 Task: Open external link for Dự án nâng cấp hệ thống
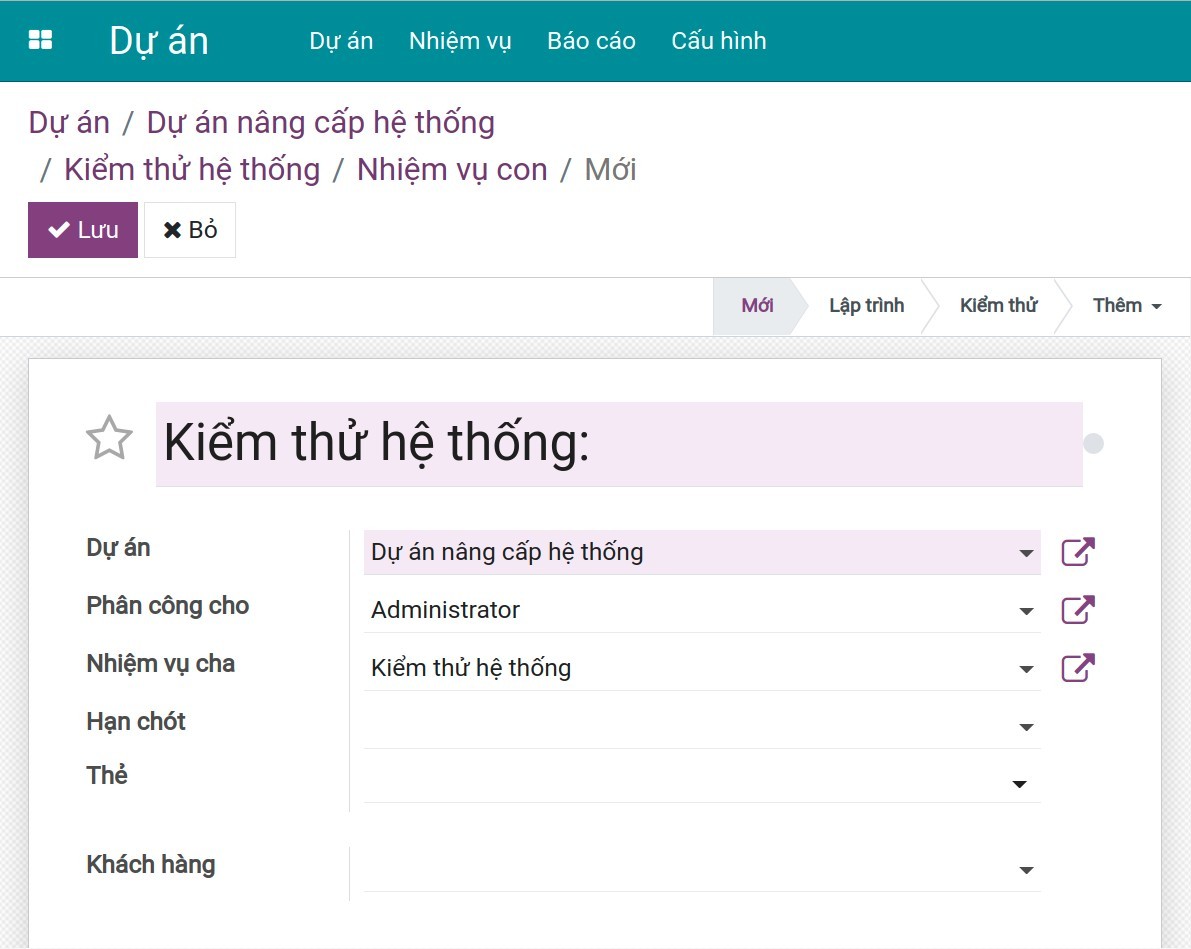pos(1077,551)
